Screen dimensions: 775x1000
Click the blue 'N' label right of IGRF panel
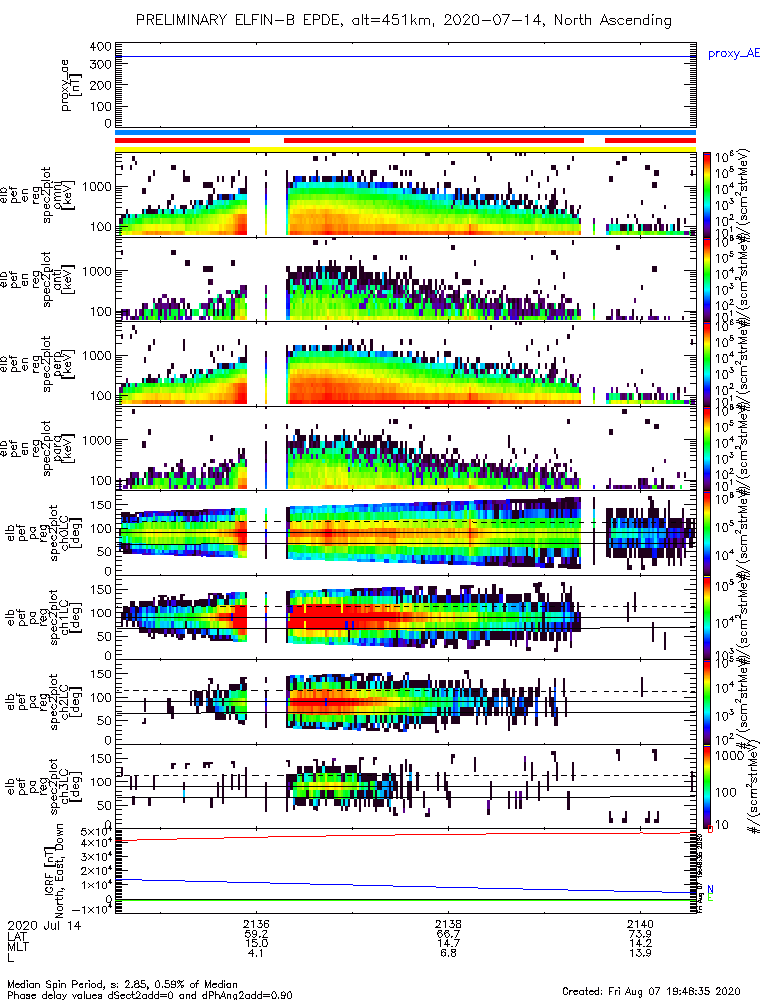pyautogui.click(x=711, y=890)
